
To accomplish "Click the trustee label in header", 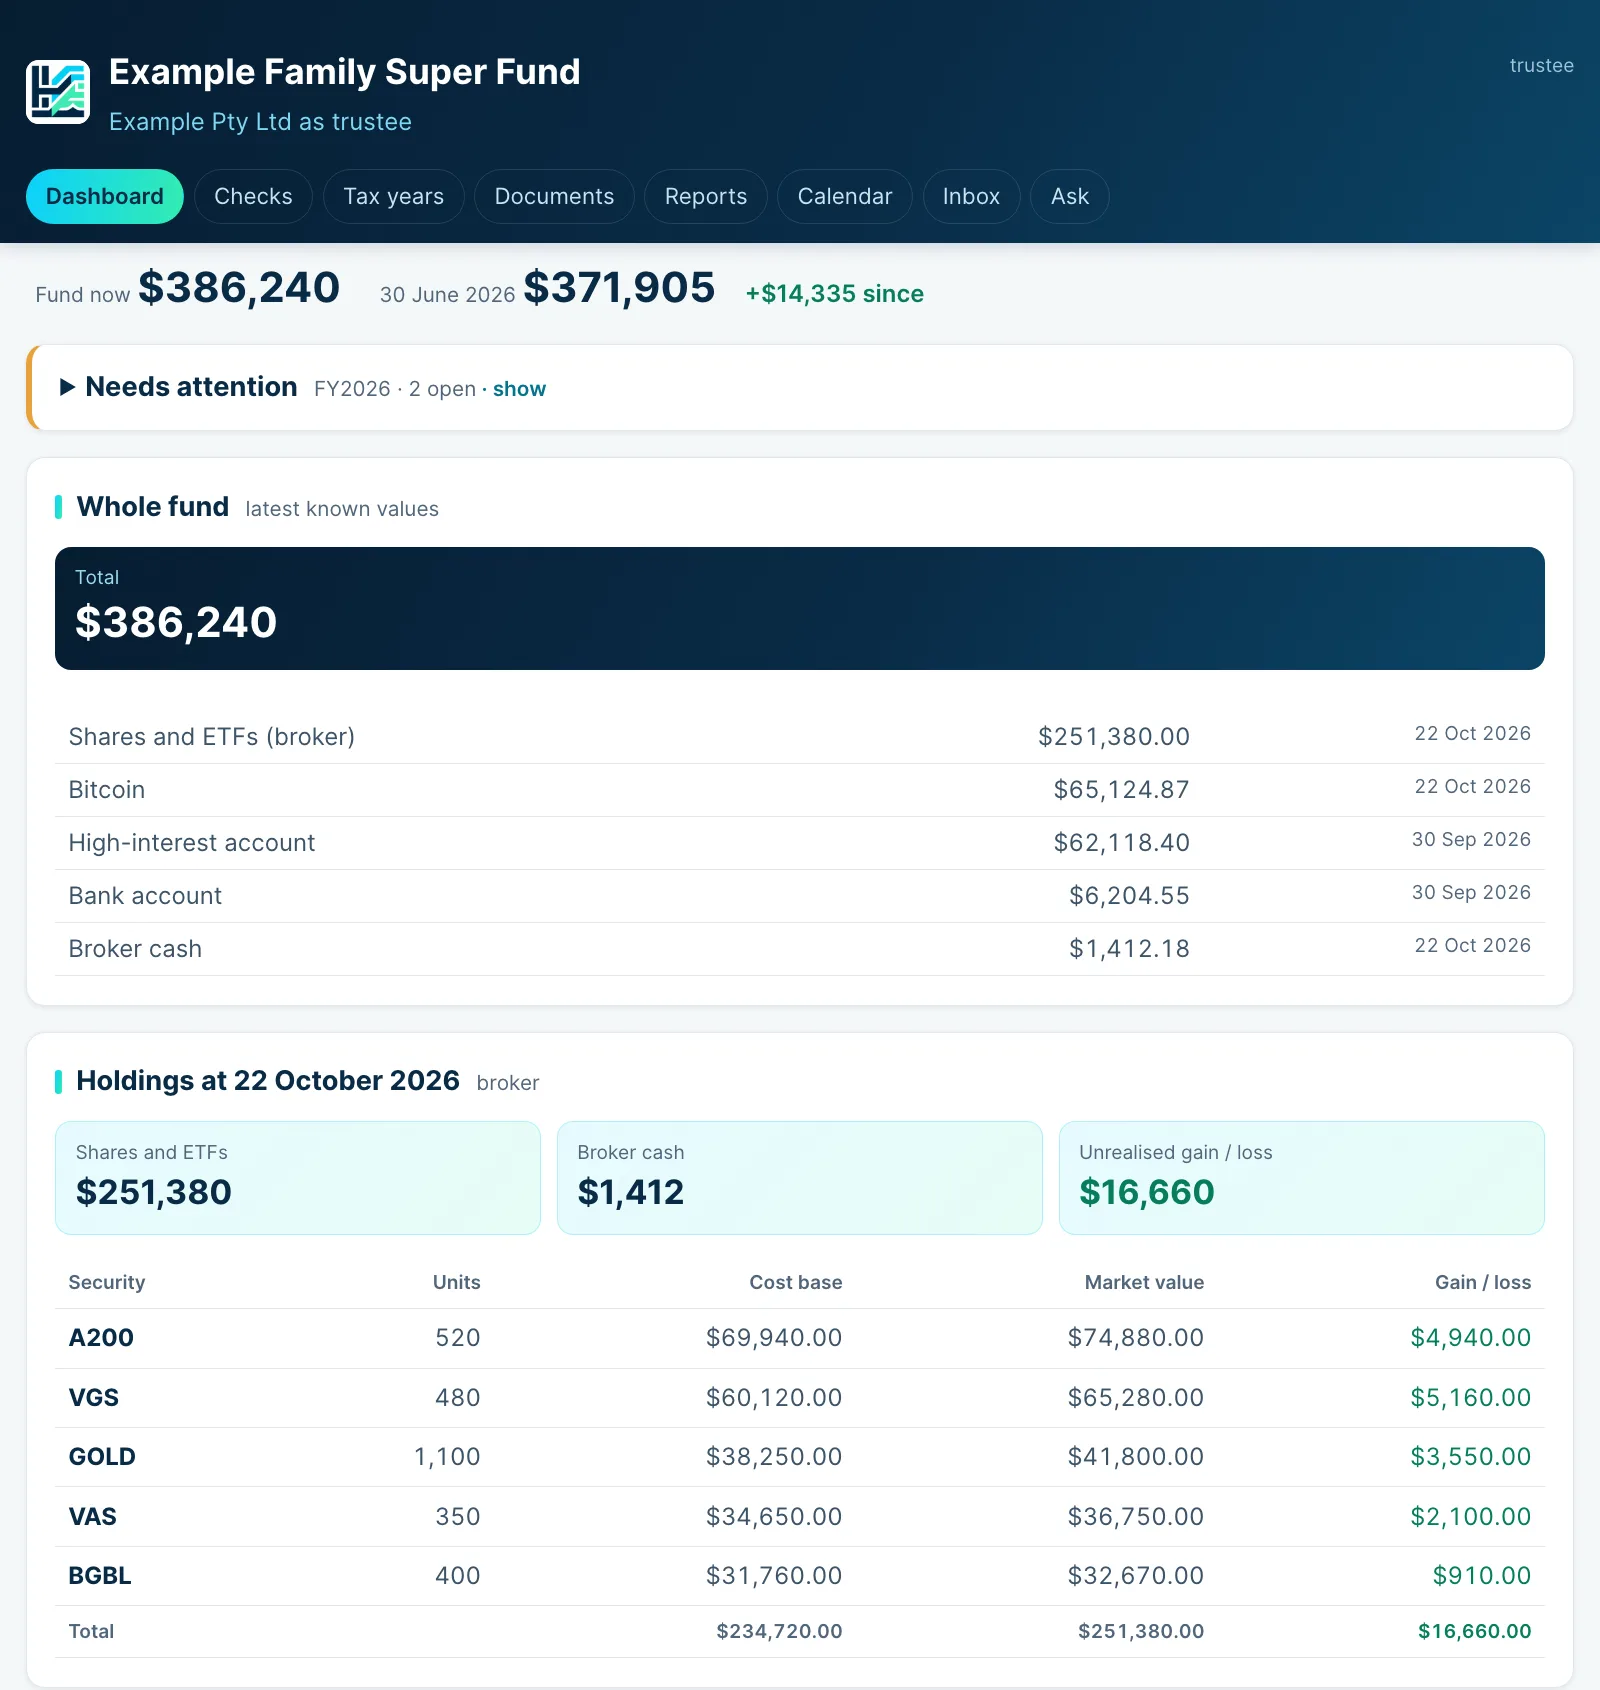I will (x=1541, y=66).
